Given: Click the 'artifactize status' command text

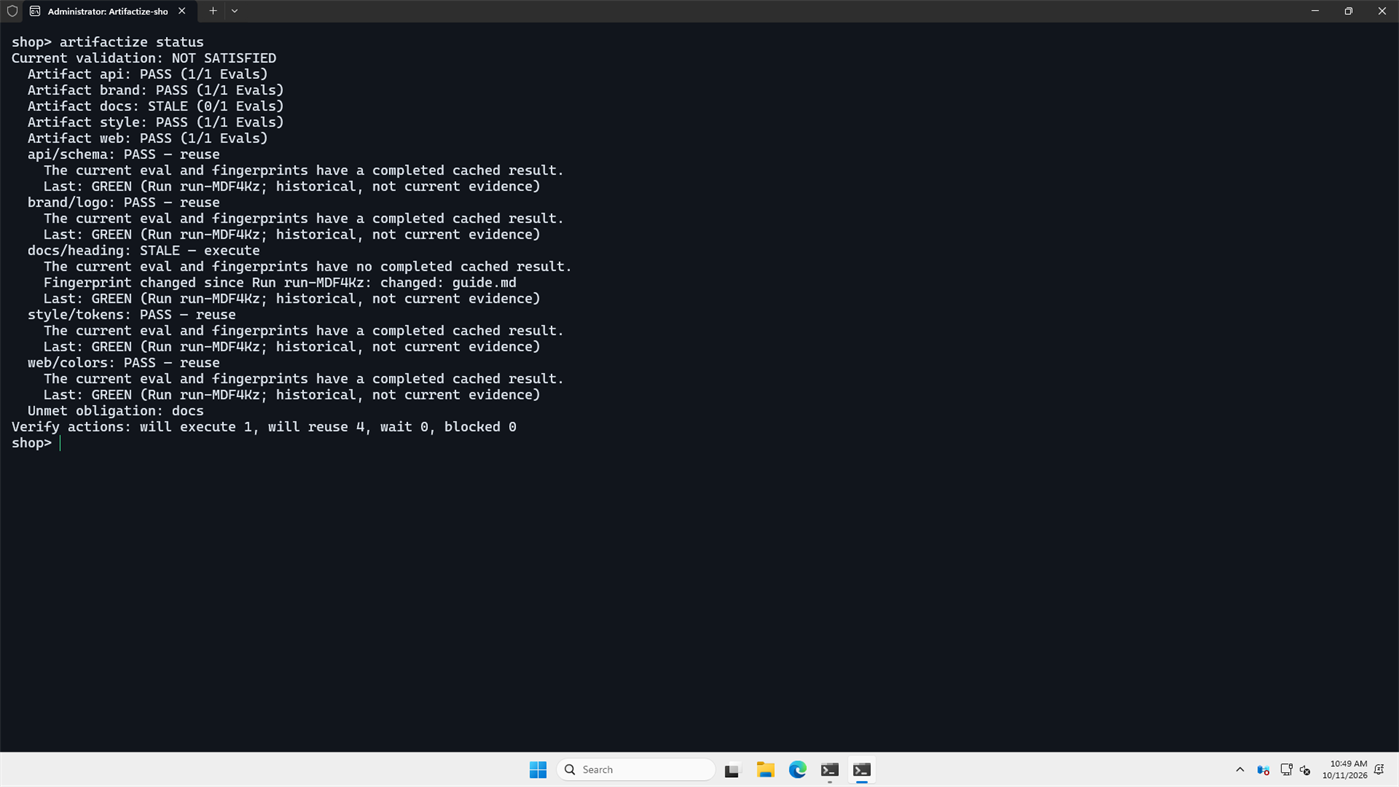Looking at the screenshot, I should coord(131,42).
